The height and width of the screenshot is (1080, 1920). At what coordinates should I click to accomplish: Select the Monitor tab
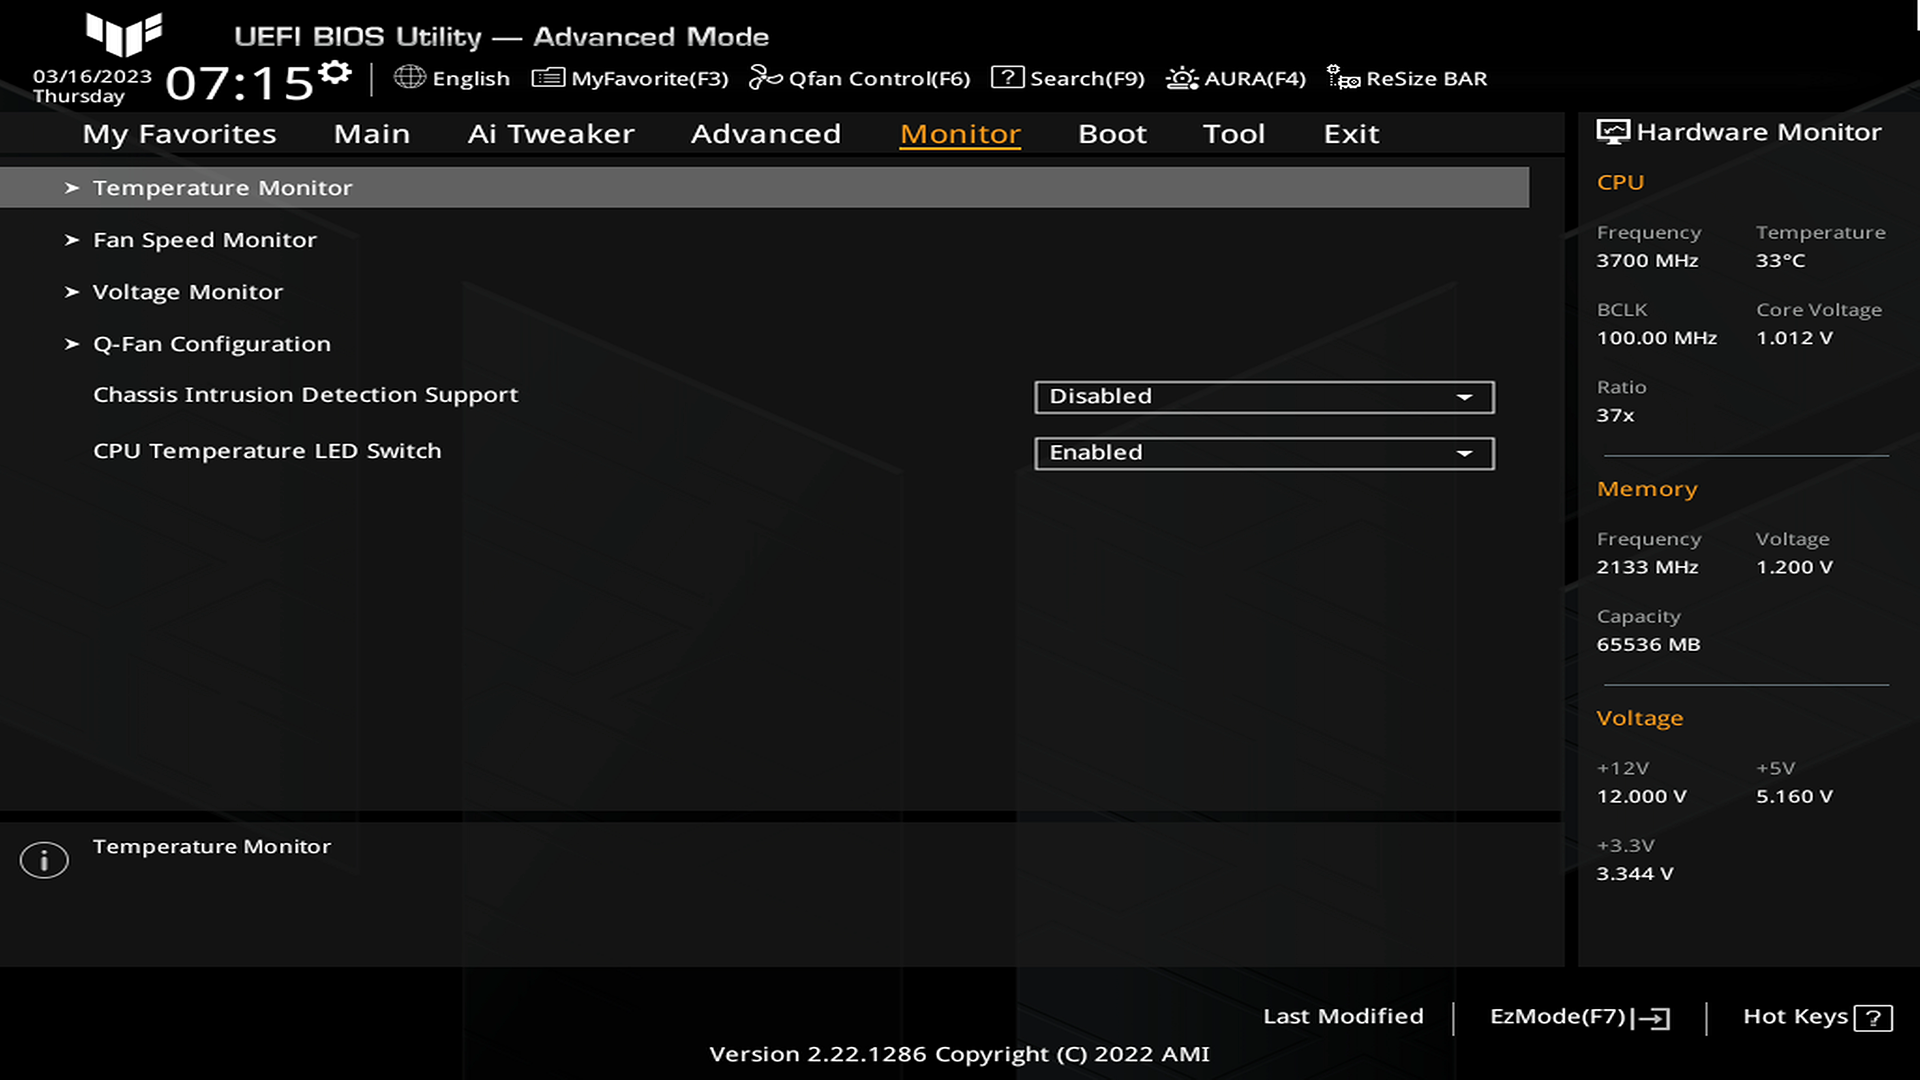click(x=960, y=132)
